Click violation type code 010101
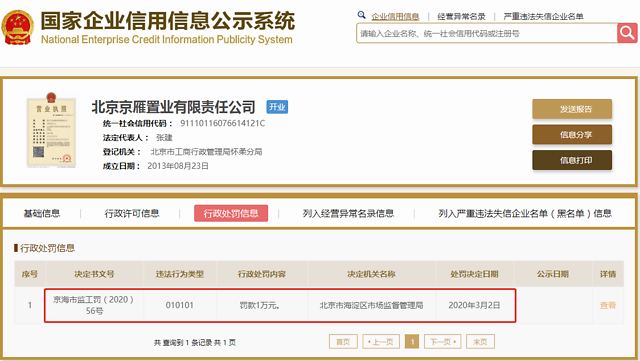Viewport: 640px width, 361px height. point(180,305)
